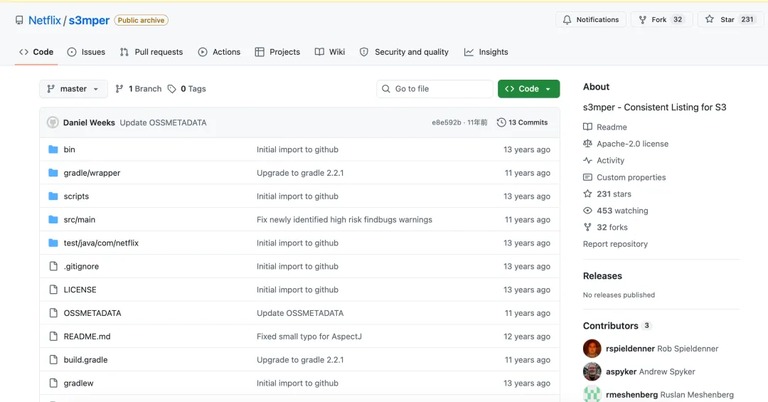
Task: Click rspieldenner's avatar thumbnail
Action: click(x=592, y=349)
